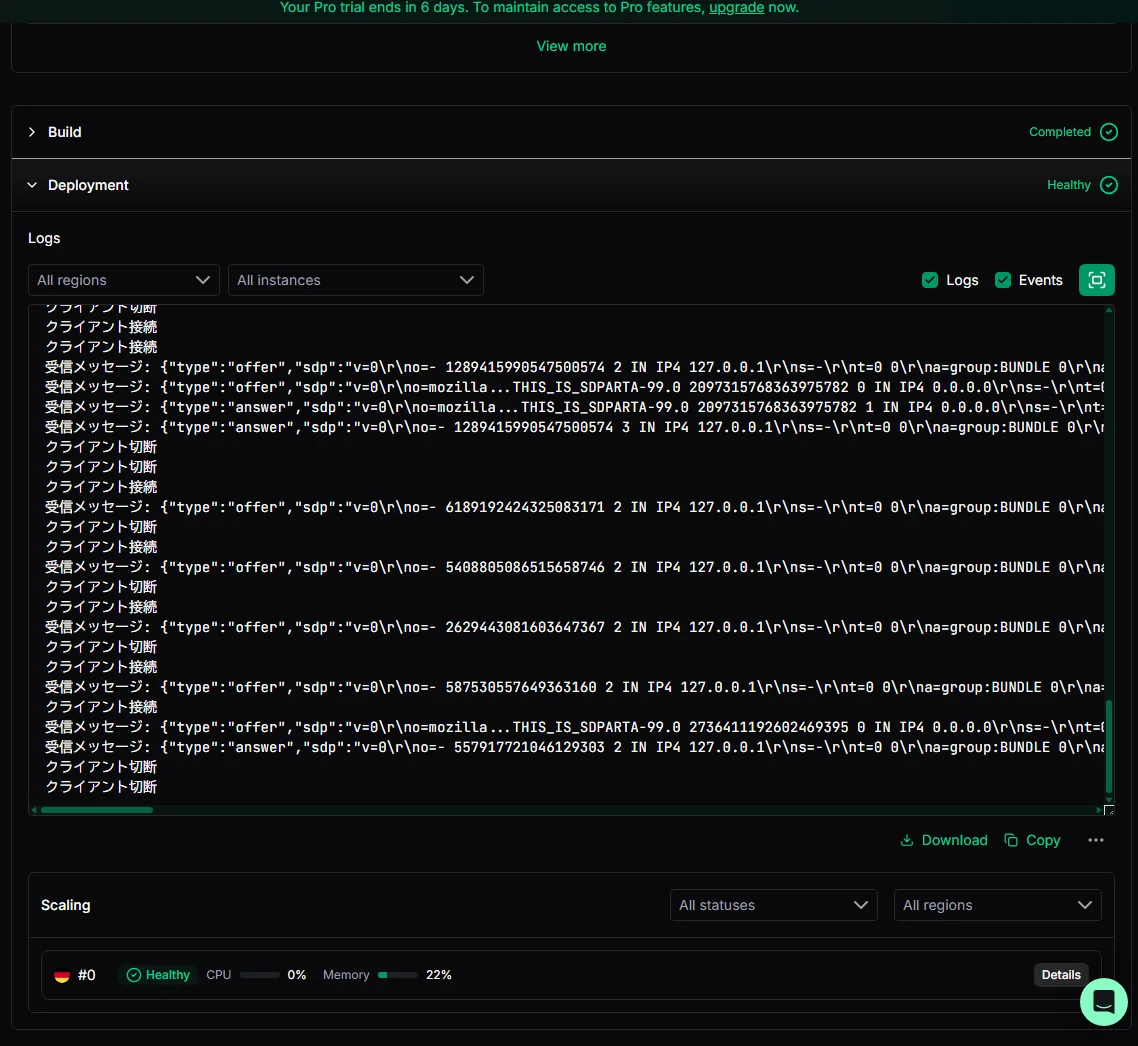
Task: Open the All instances dropdown
Action: click(x=355, y=280)
